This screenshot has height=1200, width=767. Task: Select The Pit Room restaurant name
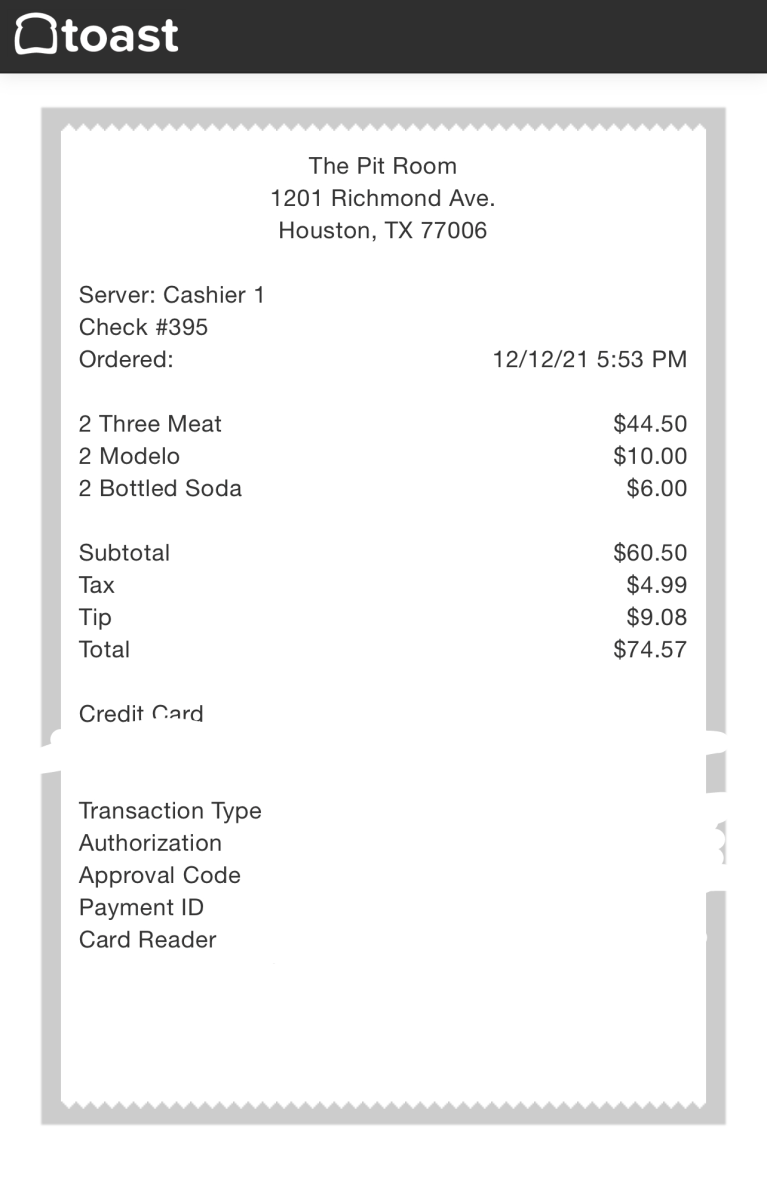tap(382, 166)
